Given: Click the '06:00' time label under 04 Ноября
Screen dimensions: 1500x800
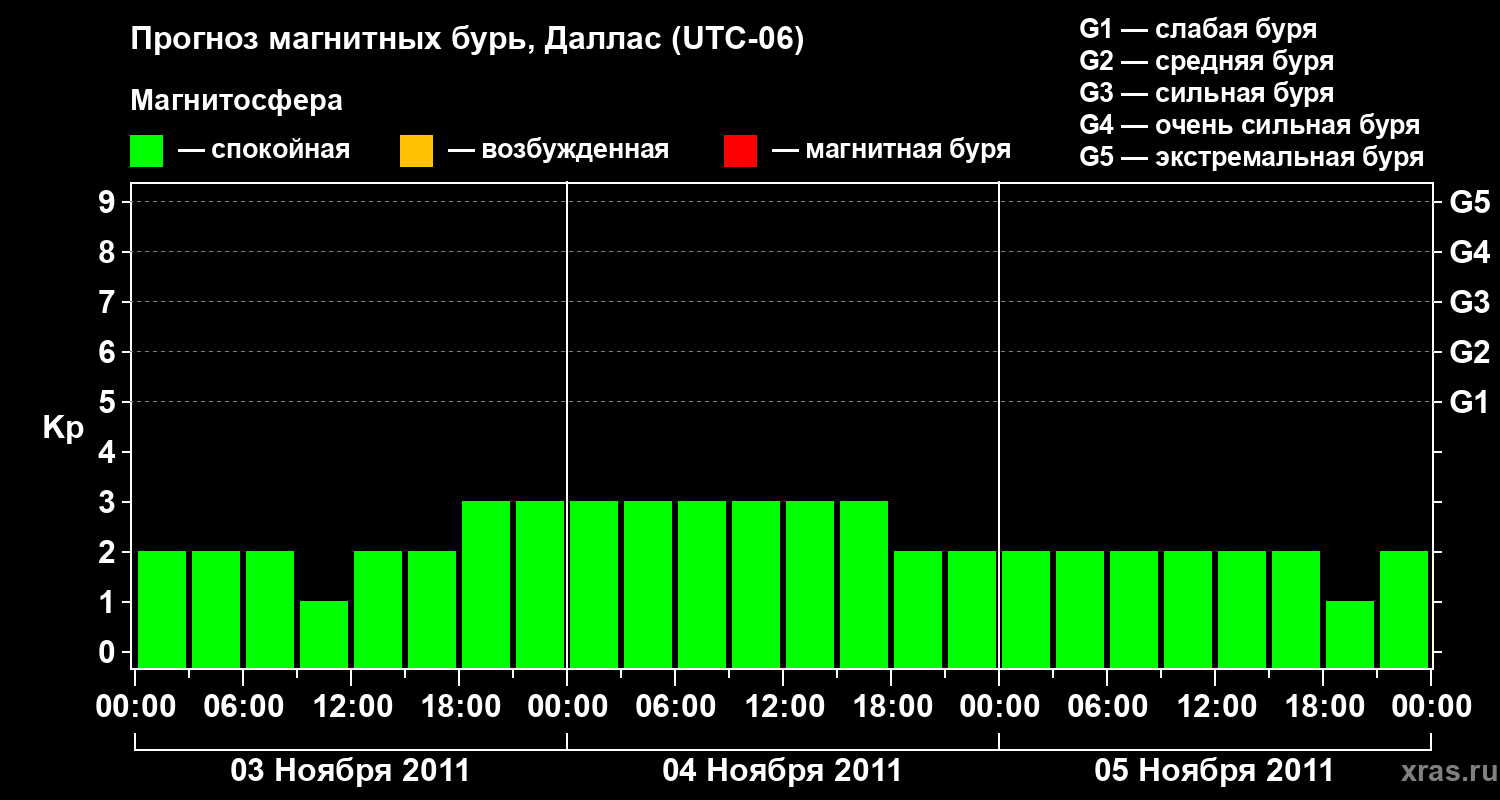Looking at the screenshot, I should 675,707.
